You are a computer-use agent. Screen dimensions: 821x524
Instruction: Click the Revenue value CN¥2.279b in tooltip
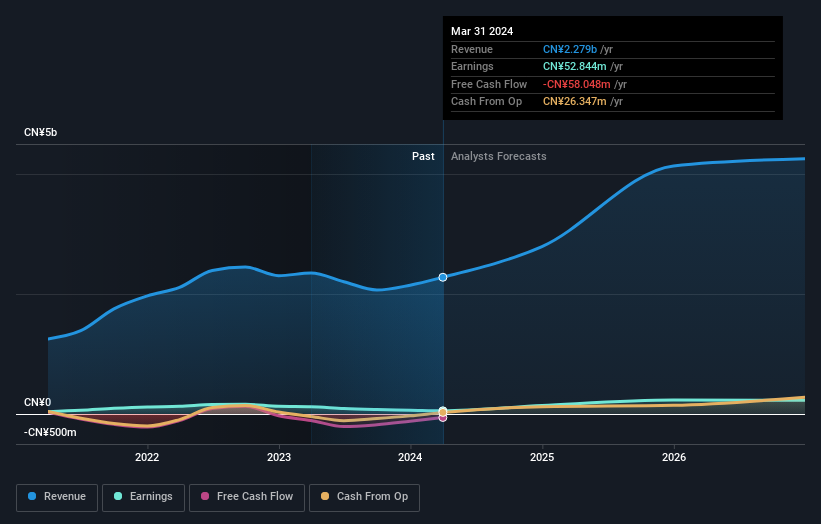click(x=570, y=49)
